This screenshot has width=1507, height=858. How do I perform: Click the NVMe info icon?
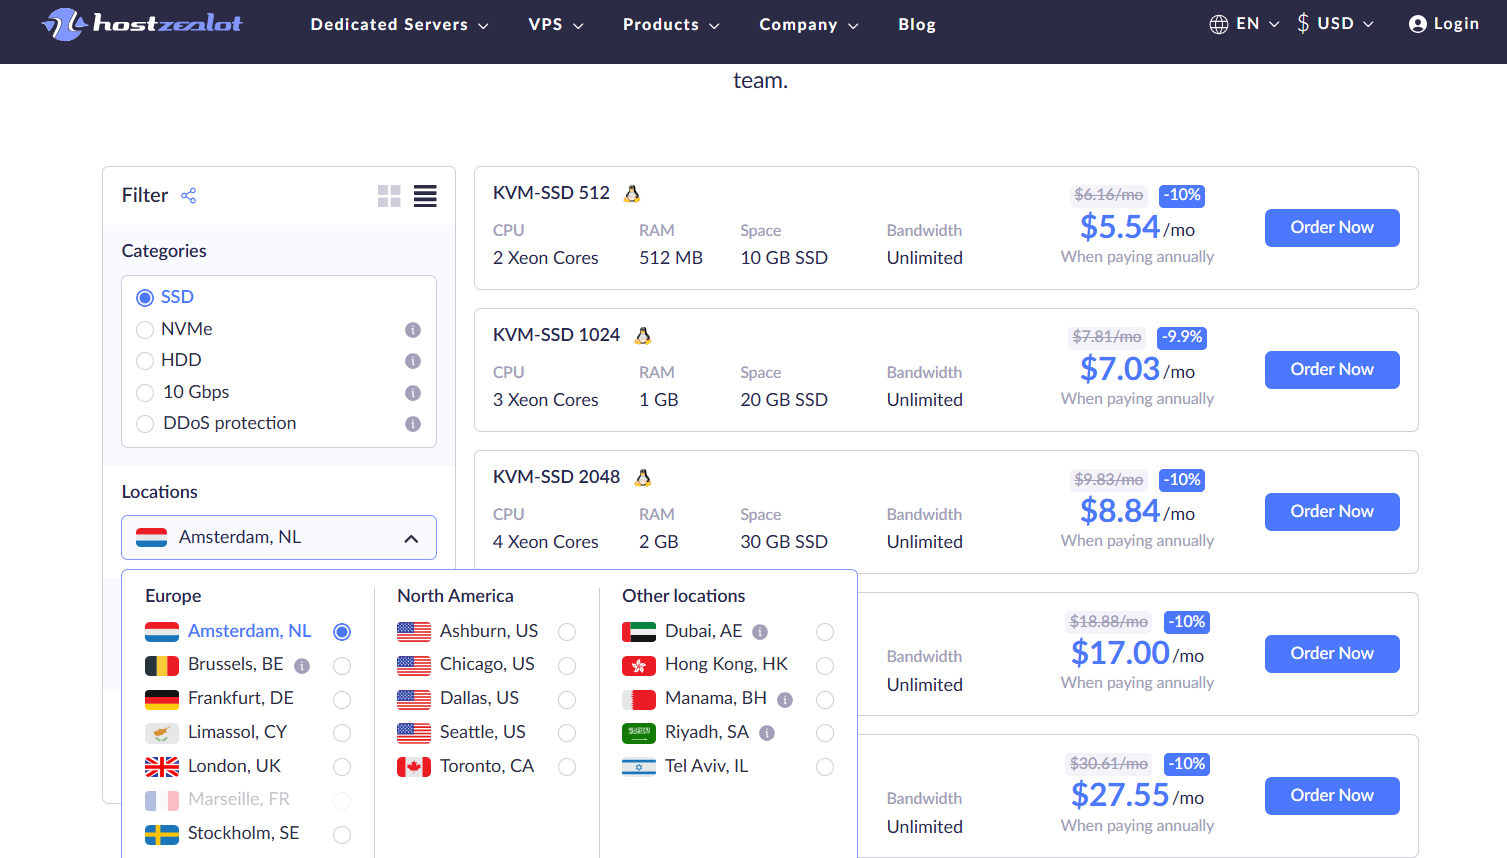click(x=413, y=330)
